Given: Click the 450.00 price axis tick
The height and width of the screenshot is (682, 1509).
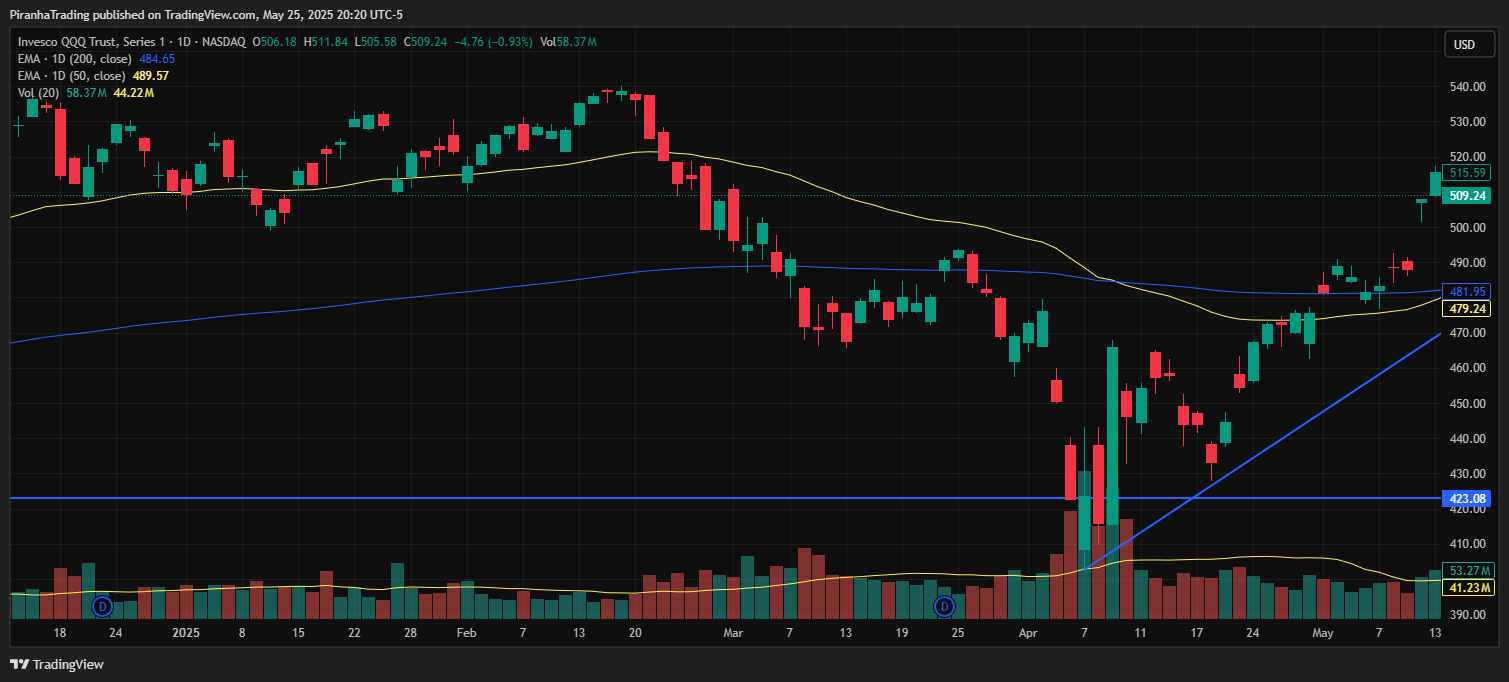Looking at the screenshot, I should click(x=1467, y=404).
